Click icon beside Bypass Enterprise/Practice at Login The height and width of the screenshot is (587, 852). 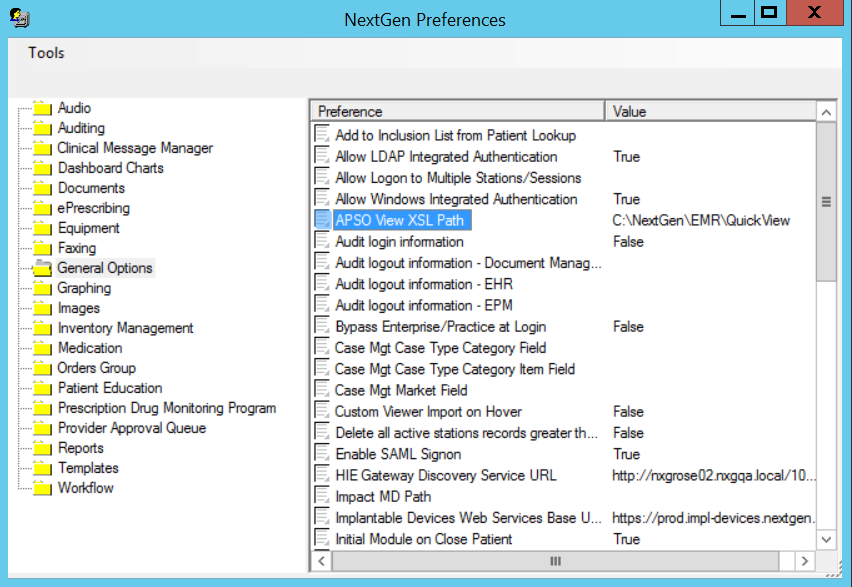[322, 326]
